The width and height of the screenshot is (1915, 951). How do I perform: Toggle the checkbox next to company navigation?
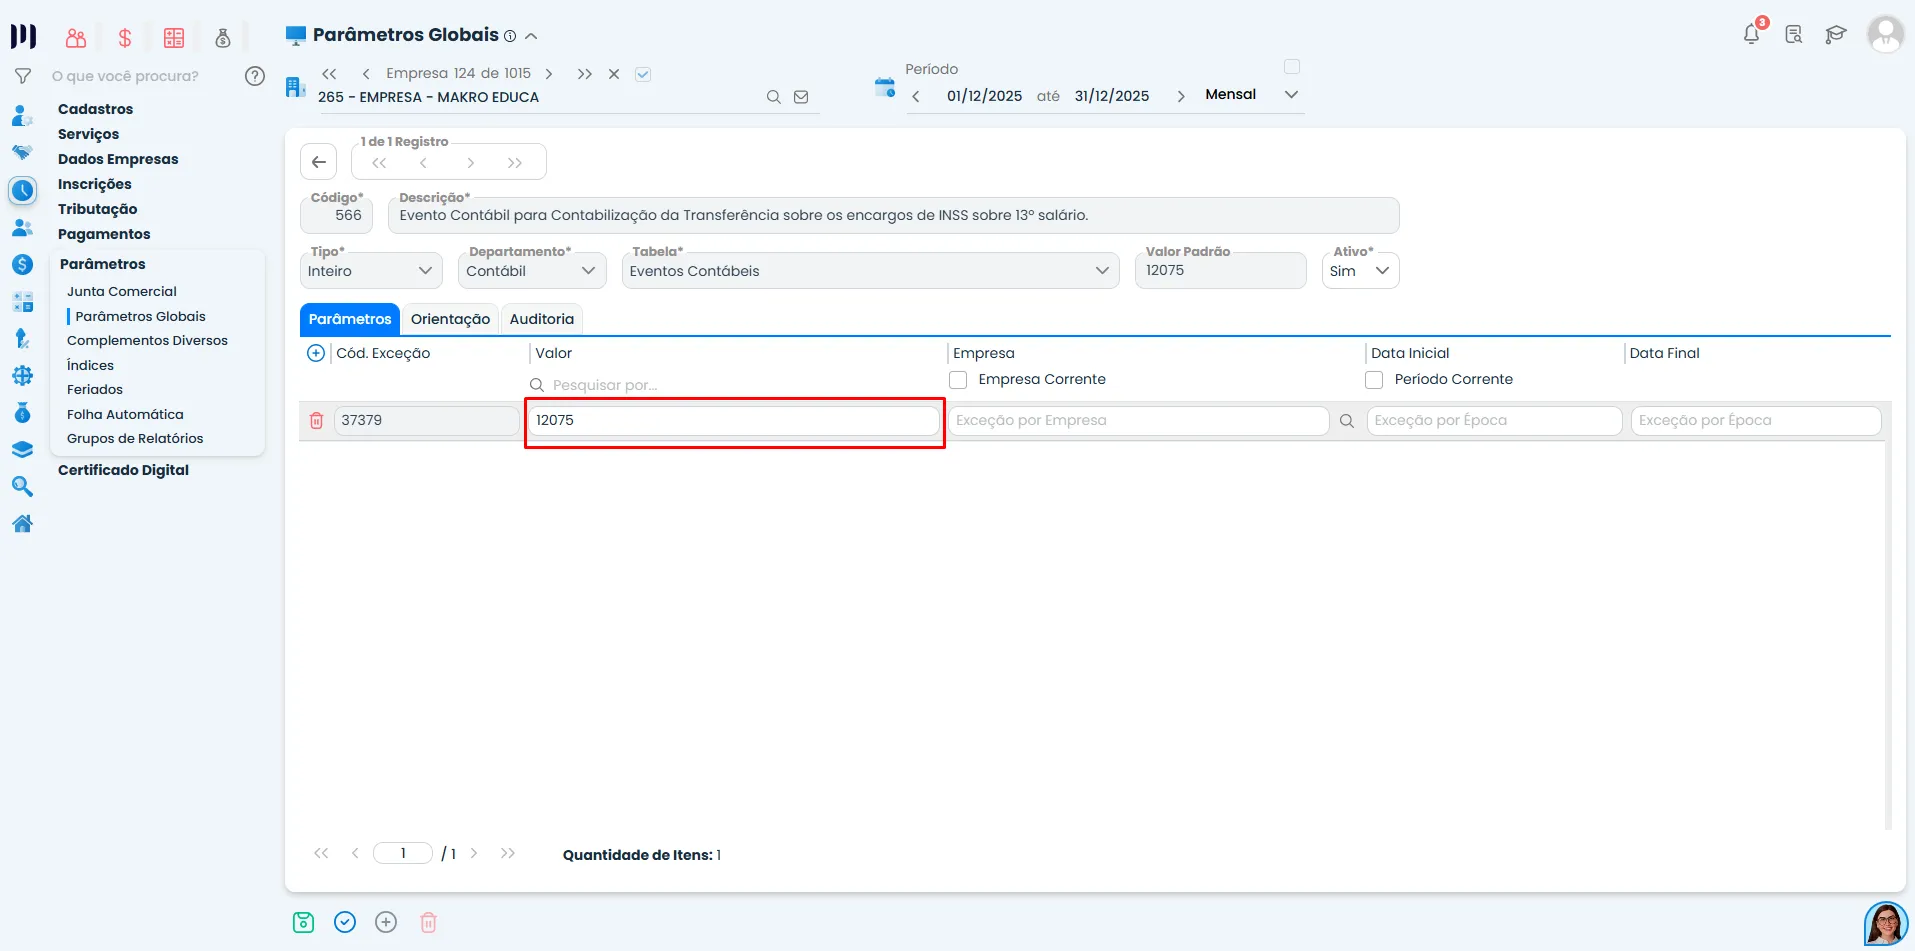(x=643, y=74)
